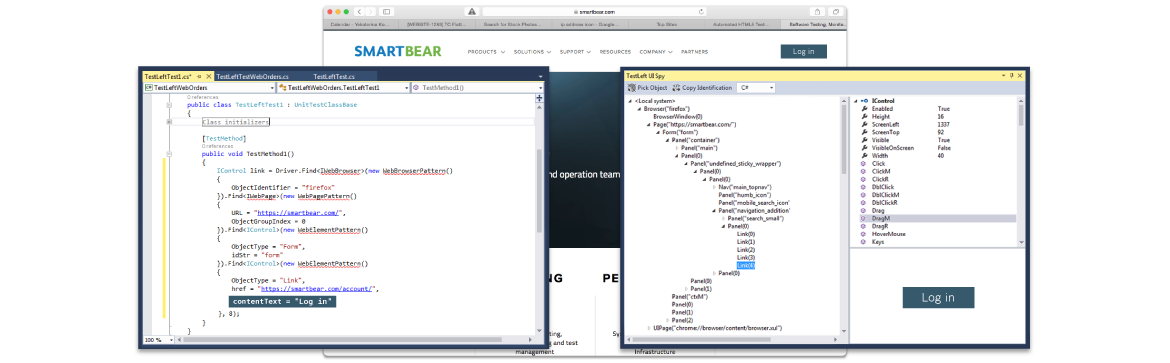
Task: Select Link(3) in the object tree
Action: point(745,257)
